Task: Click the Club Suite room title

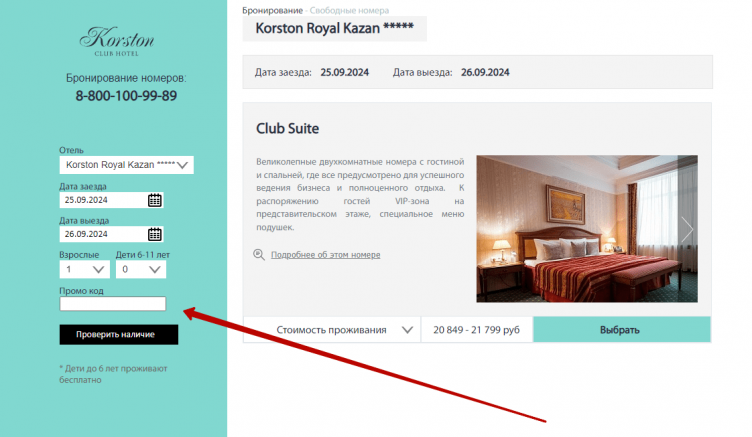Action: tap(287, 129)
